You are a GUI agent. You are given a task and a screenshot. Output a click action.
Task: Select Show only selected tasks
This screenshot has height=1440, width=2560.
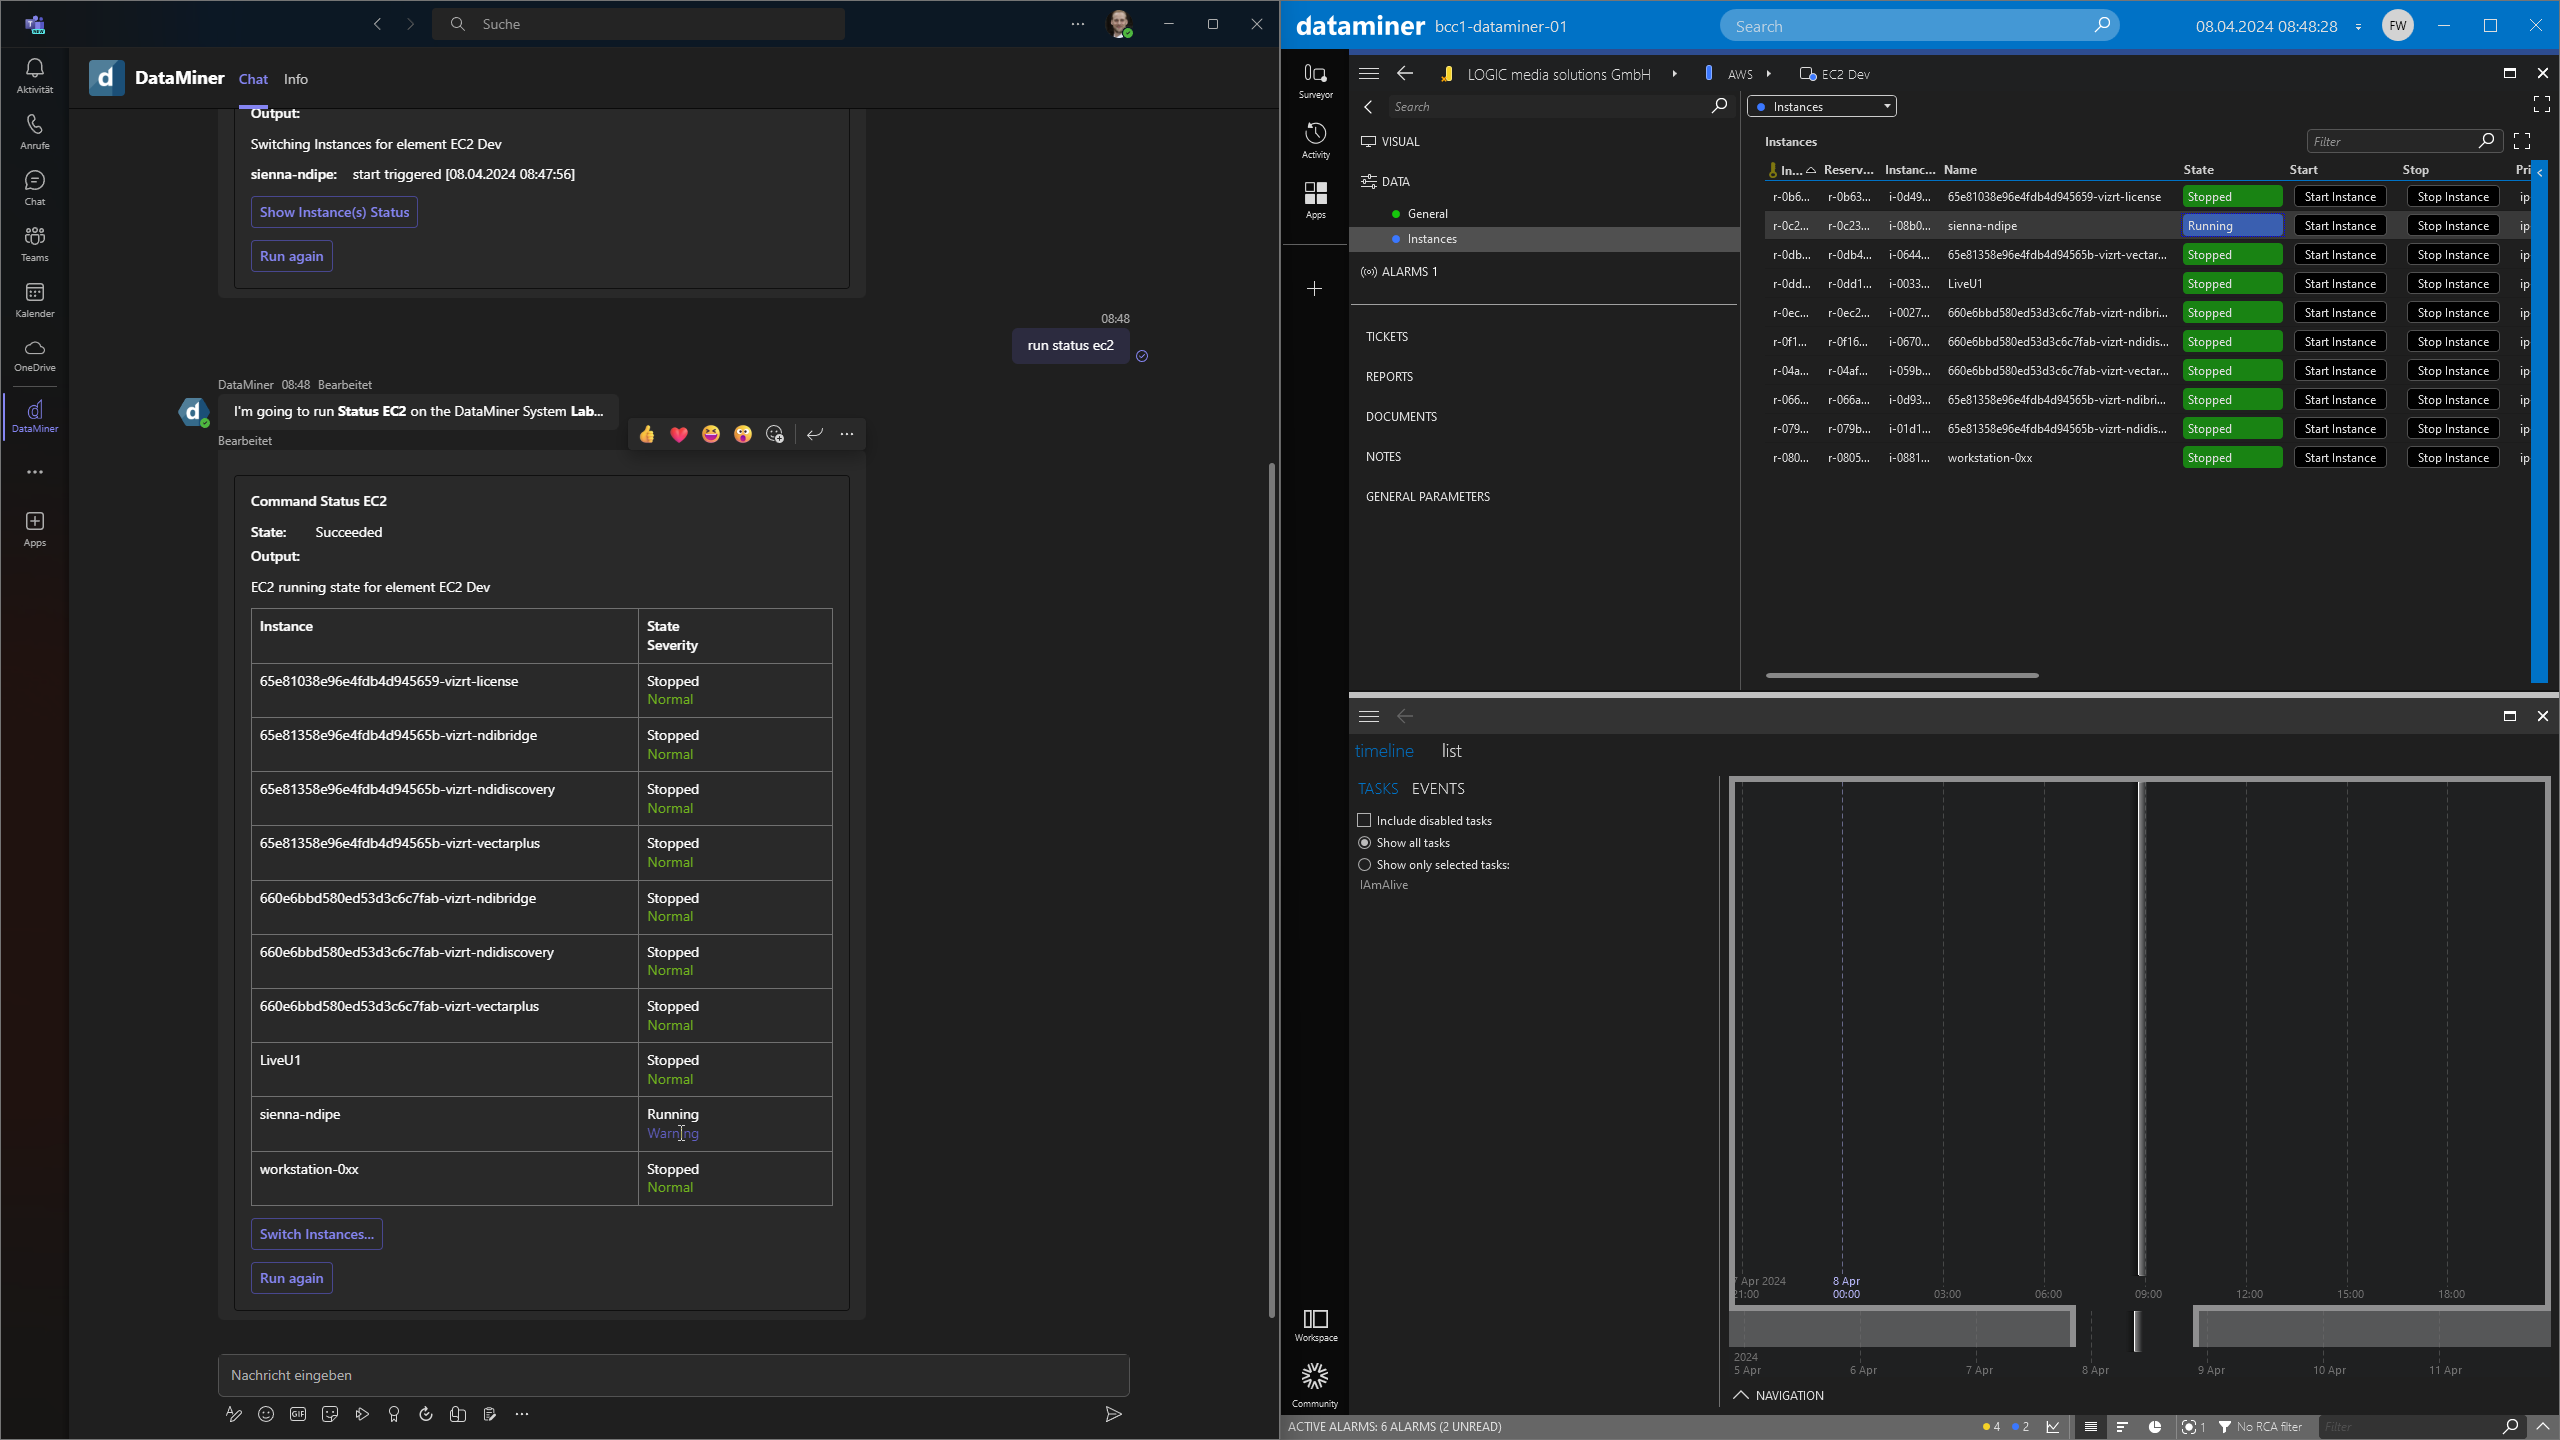click(x=1364, y=865)
